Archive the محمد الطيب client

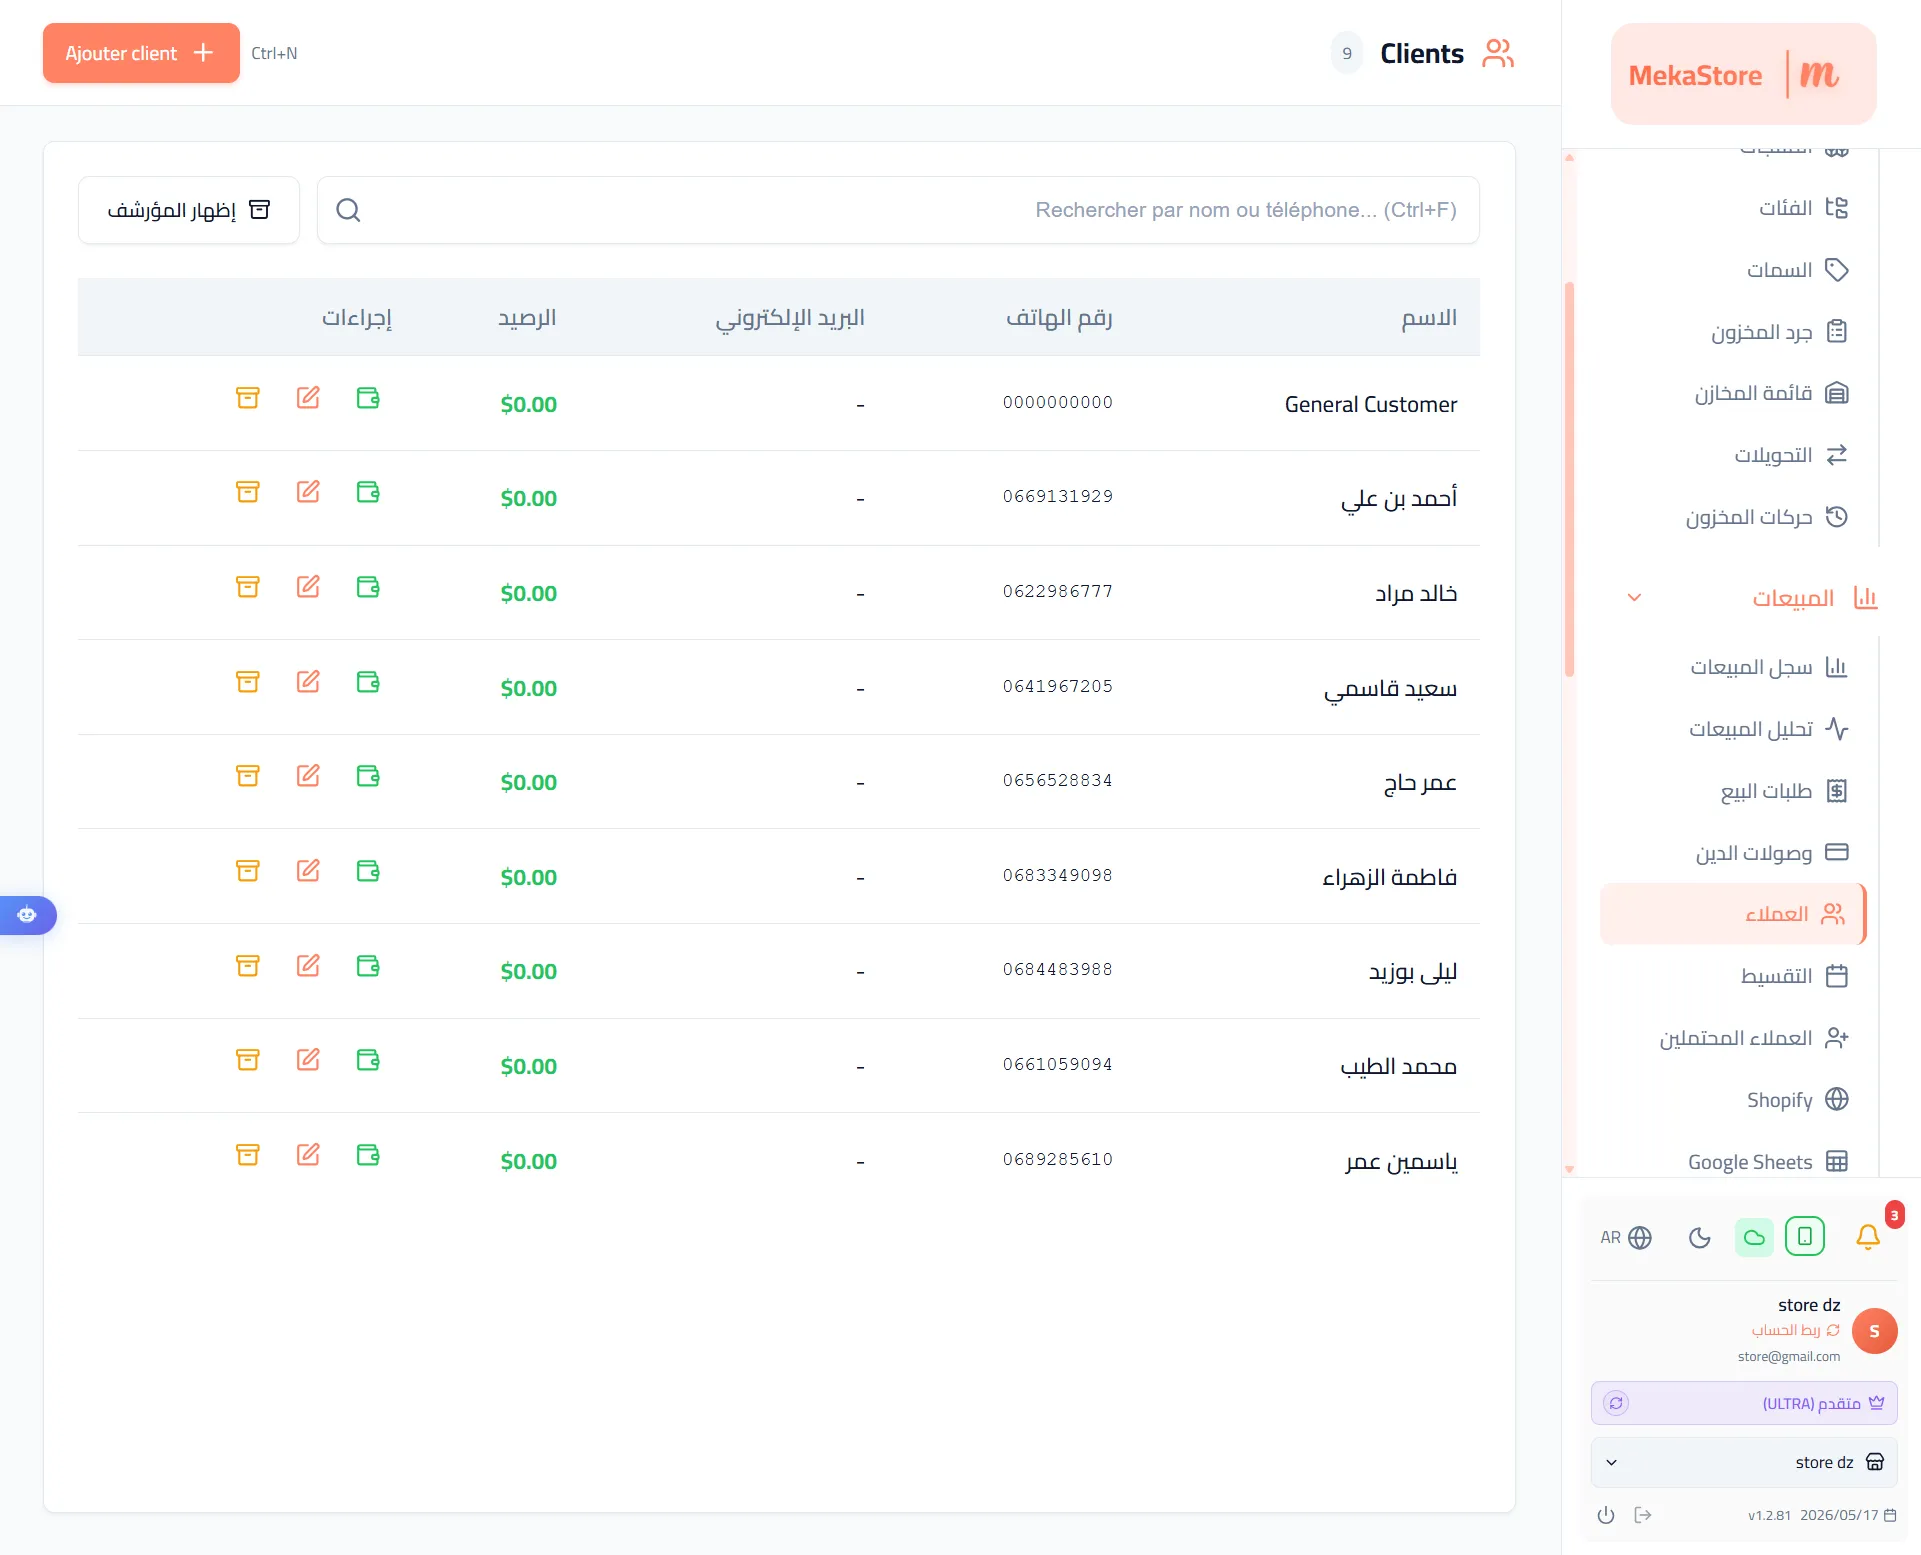(248, 1060)
